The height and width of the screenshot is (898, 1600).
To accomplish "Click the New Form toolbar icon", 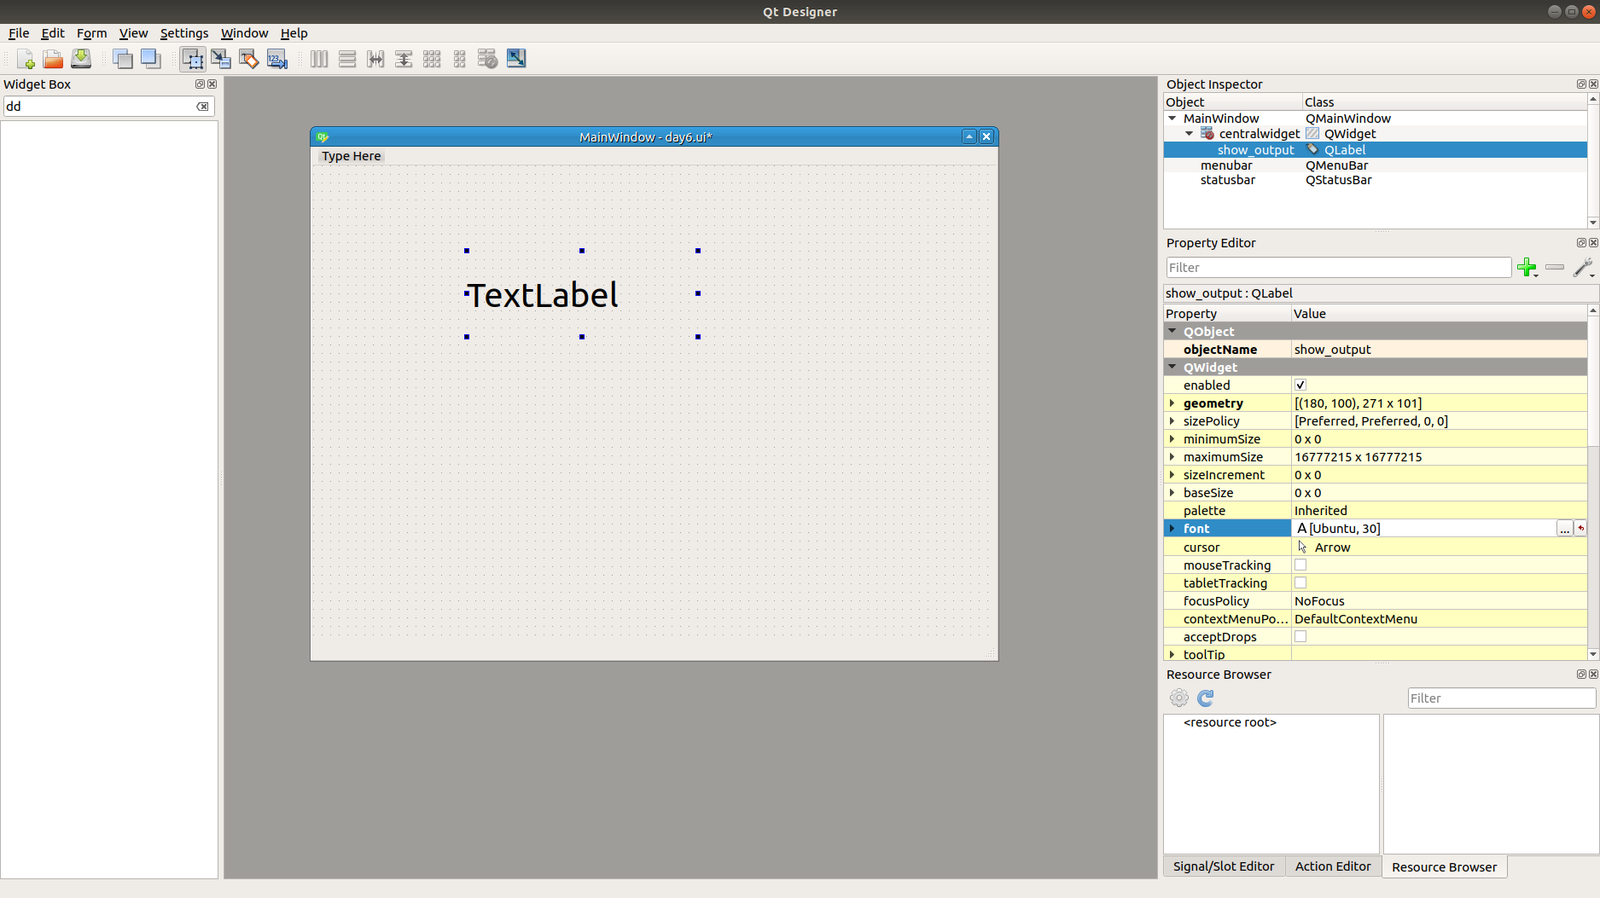I will [26, 59].
